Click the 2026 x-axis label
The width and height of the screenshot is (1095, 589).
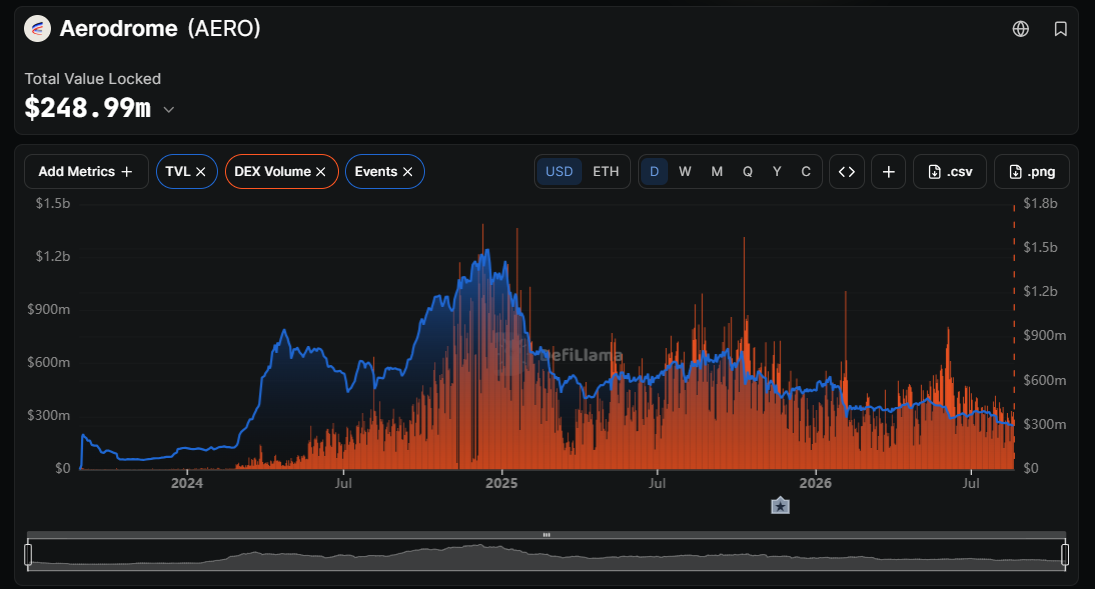pos(815,483)
